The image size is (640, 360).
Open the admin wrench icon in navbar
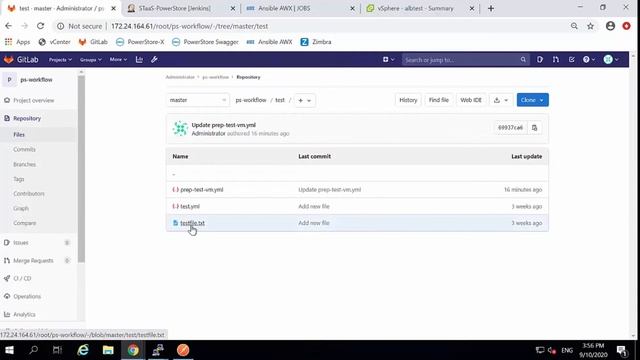(x=154, y=60)
